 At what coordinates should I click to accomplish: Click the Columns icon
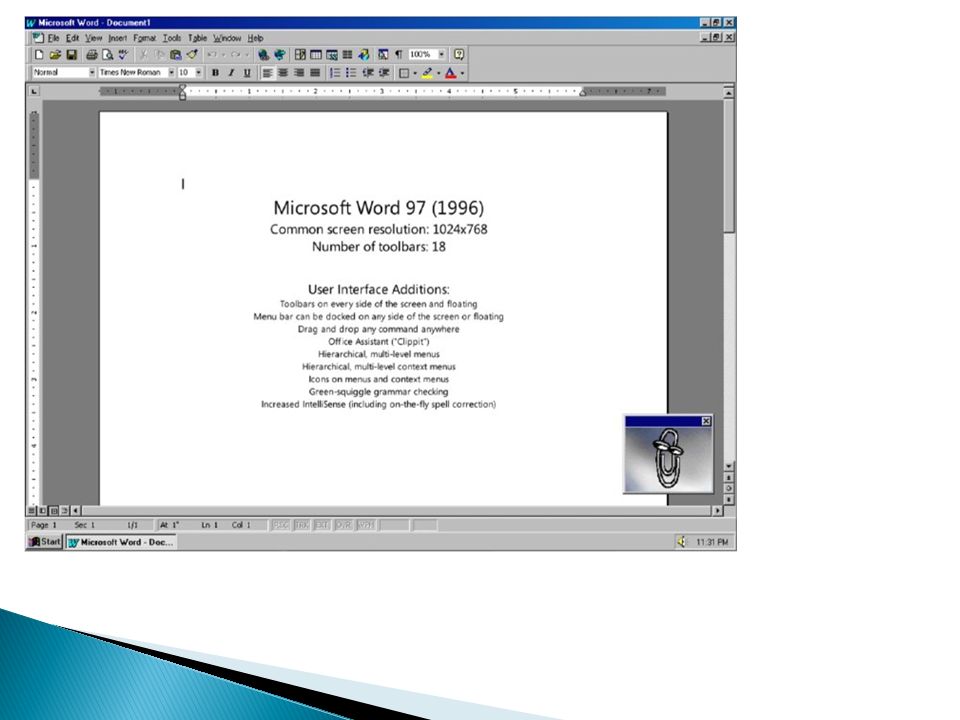(348, 54)
